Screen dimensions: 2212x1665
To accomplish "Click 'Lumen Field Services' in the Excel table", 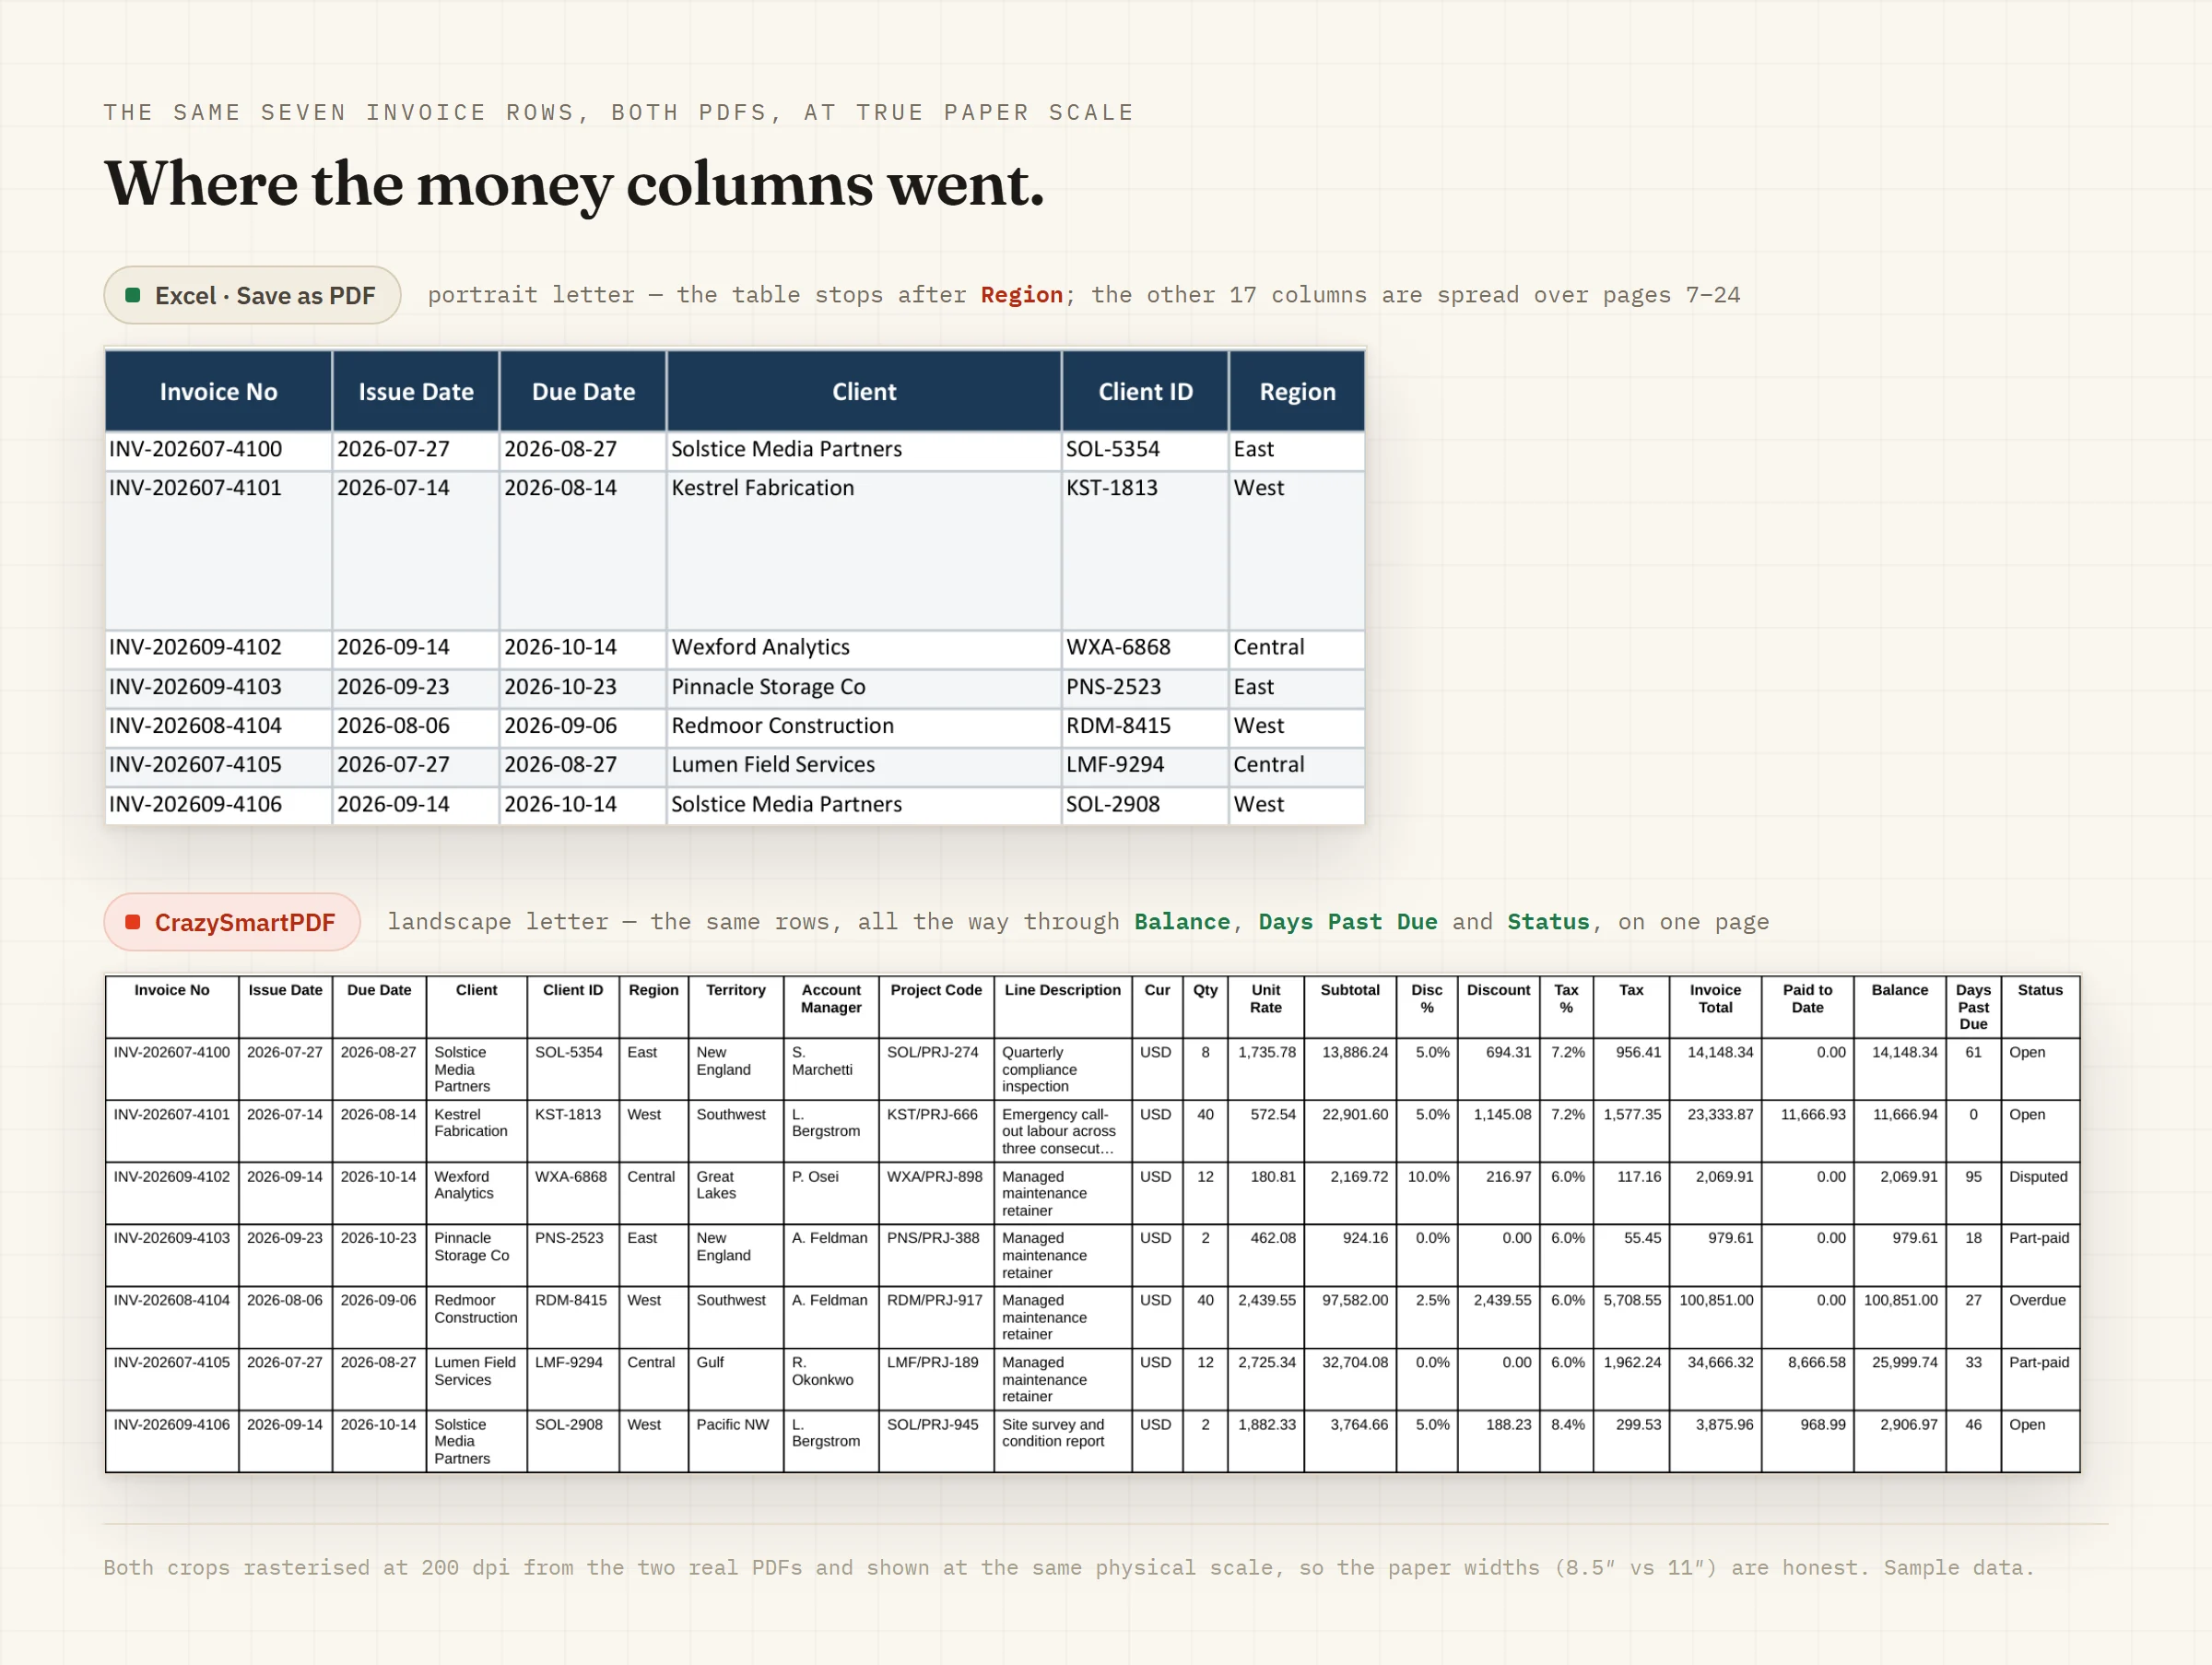I will 772,765.
